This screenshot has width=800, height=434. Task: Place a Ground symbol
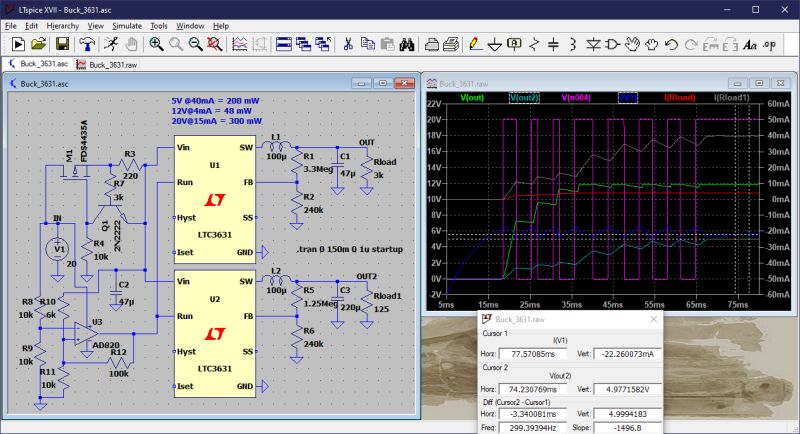pos(494,44)
